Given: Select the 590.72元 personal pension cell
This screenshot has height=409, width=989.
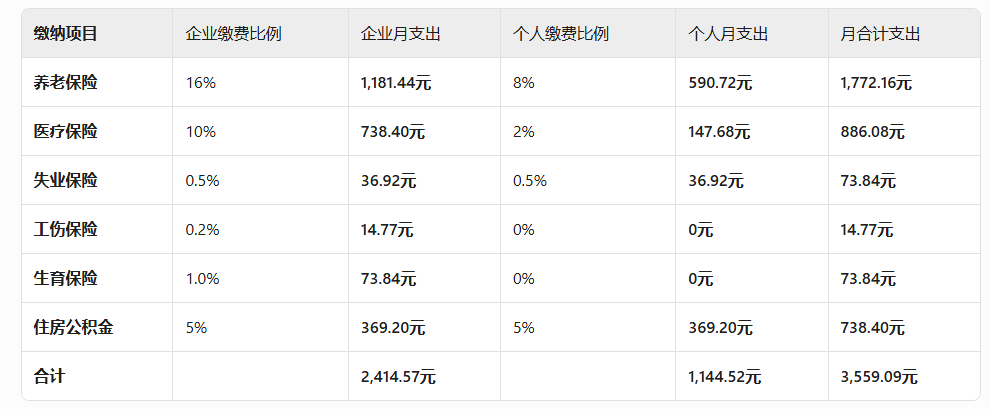Looking at the screenshot, I should (x=720, y=83).
